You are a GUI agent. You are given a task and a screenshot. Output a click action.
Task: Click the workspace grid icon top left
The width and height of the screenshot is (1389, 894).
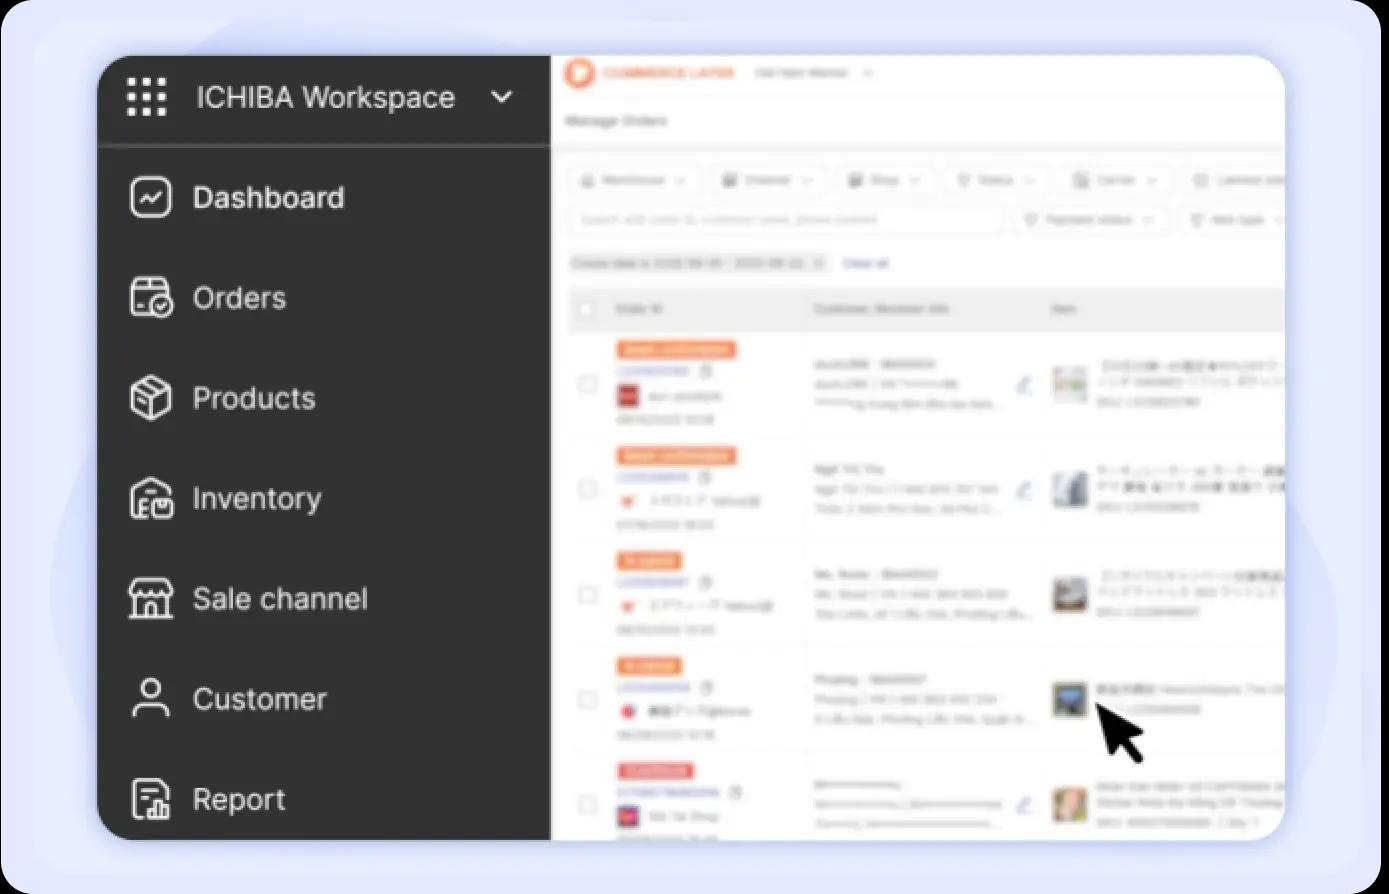click(x=146, y=97)
